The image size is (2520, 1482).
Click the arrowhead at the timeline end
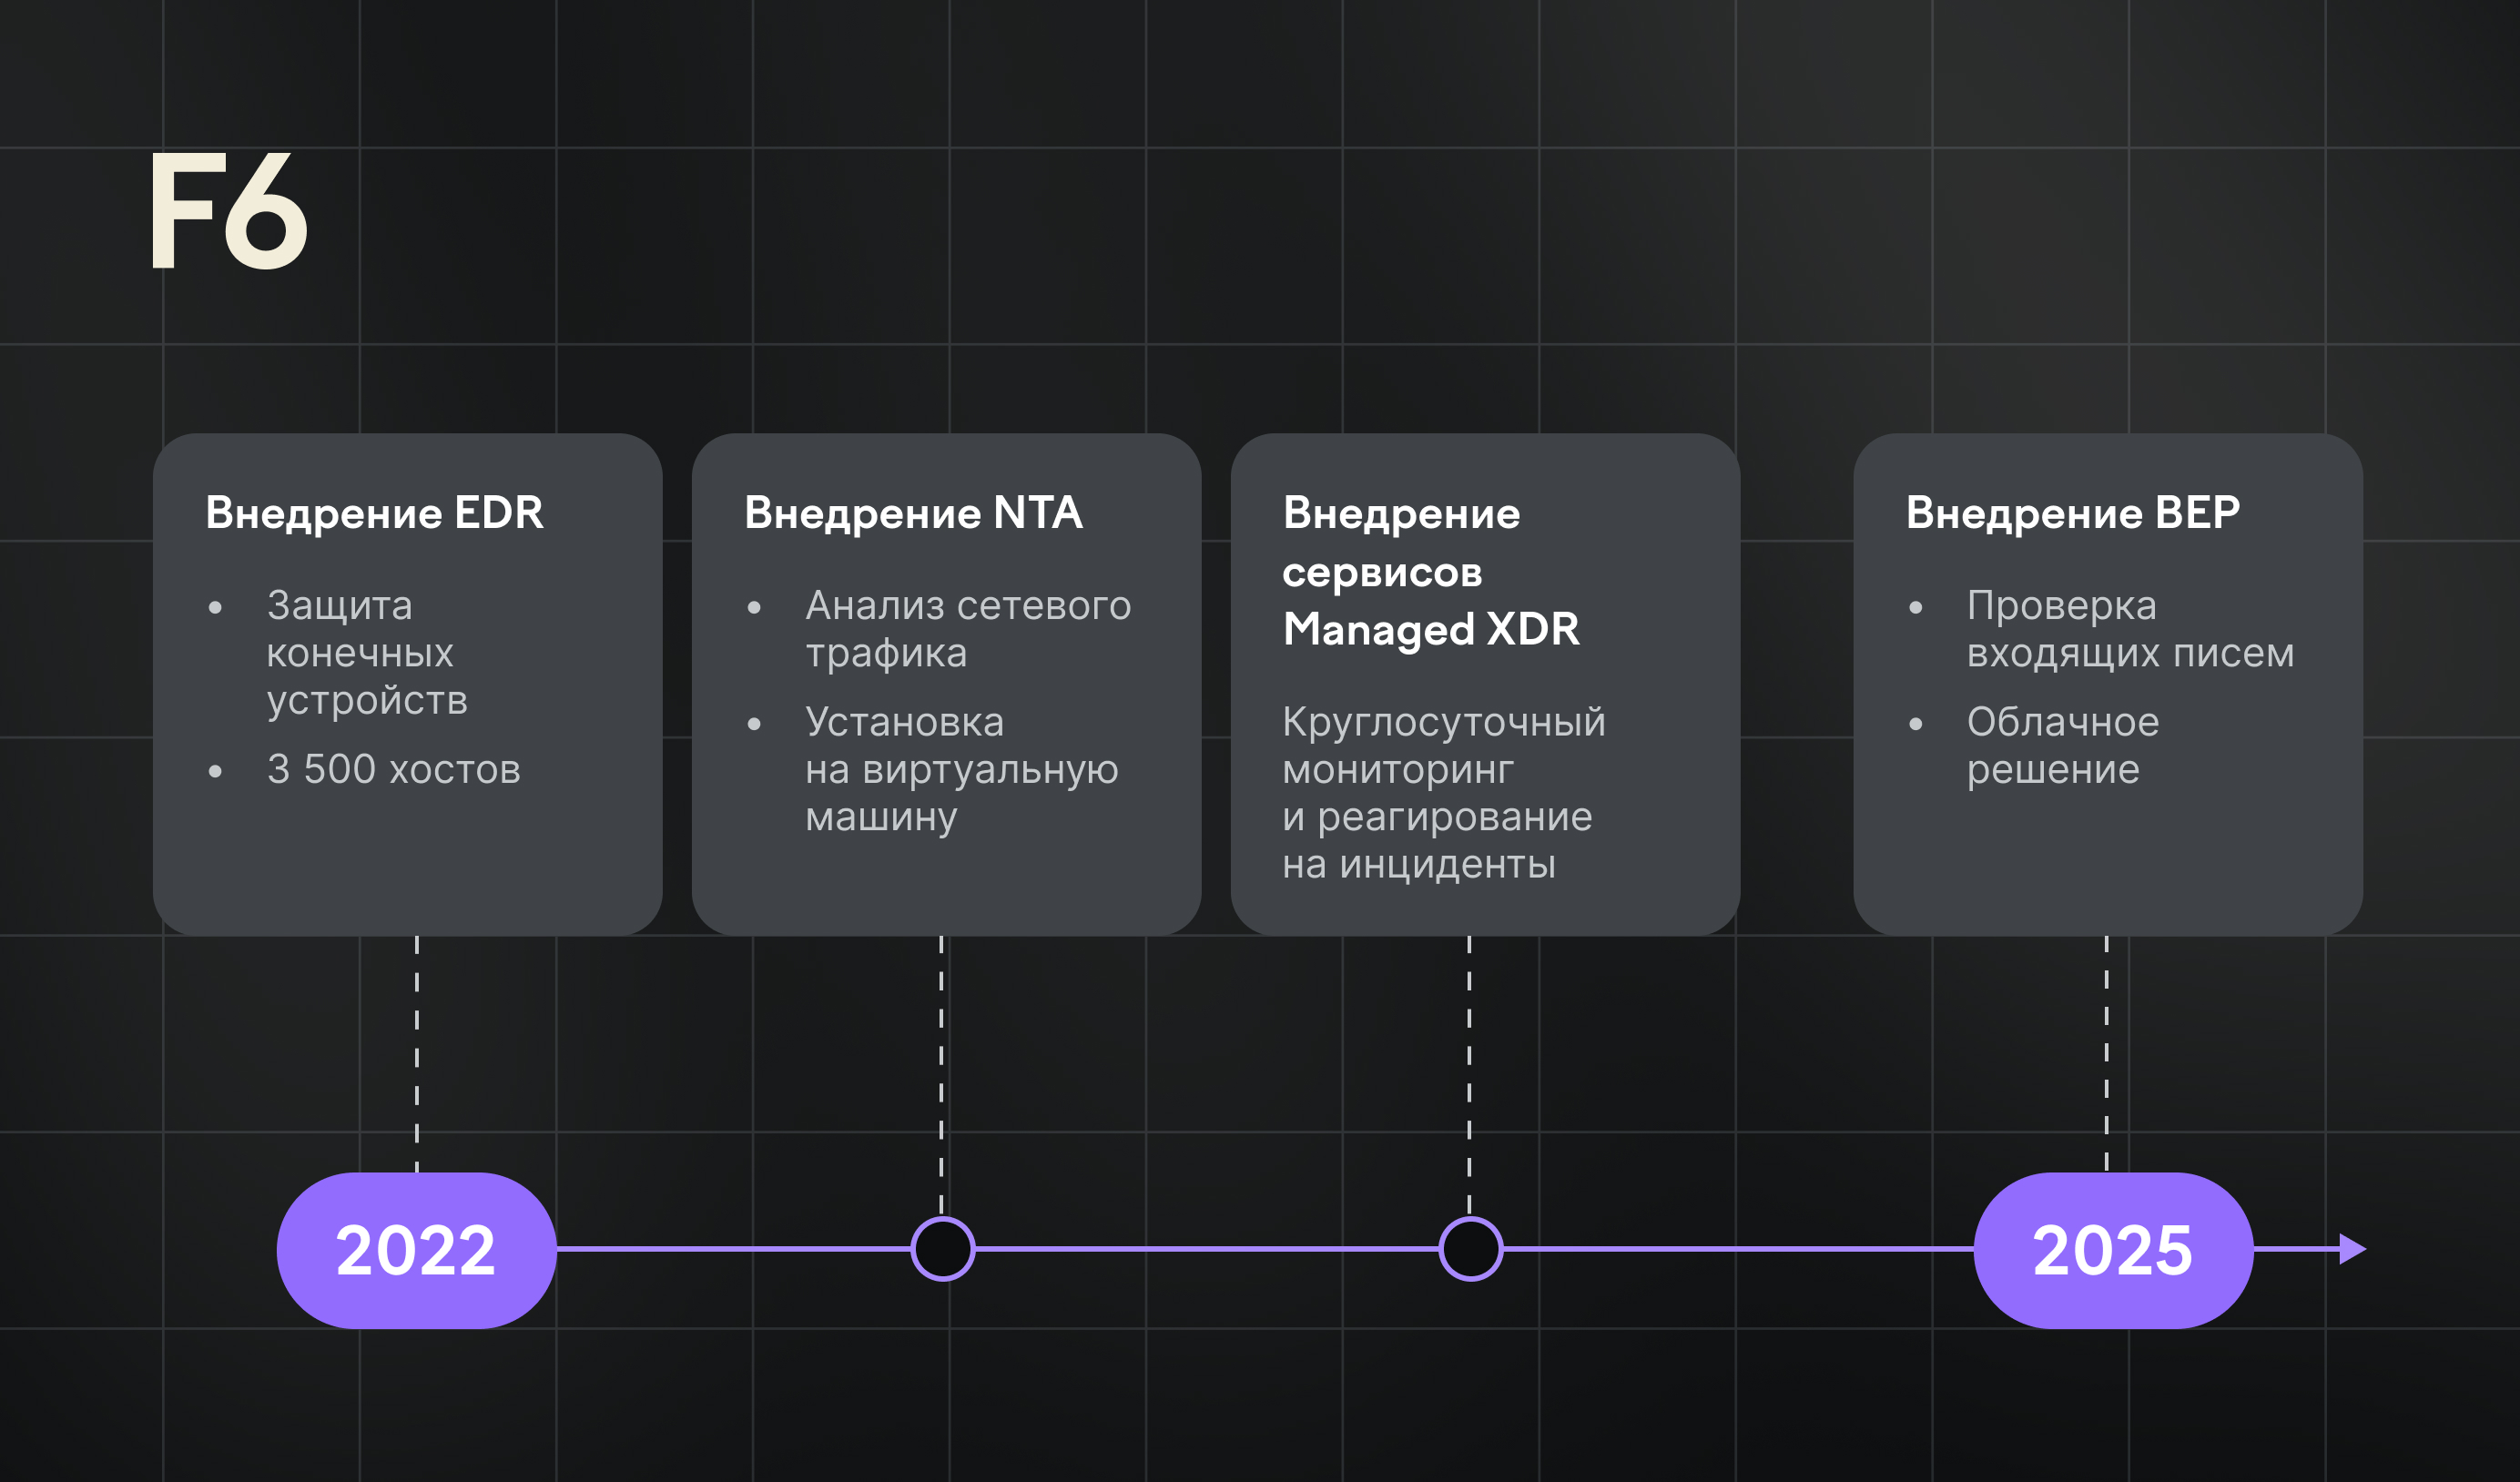2352,1249
